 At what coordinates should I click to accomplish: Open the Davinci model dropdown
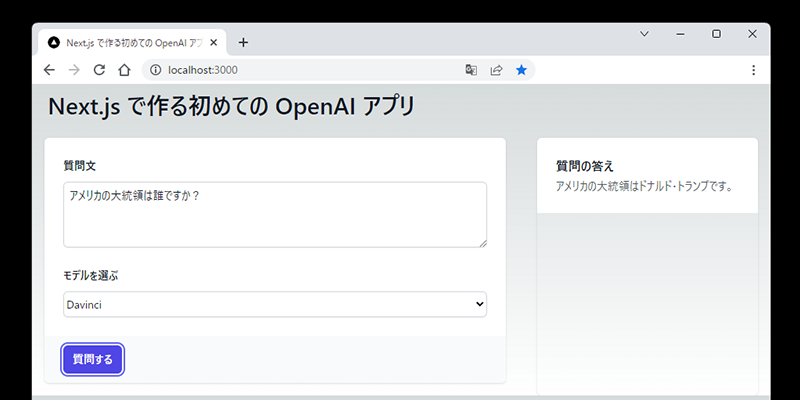(275, 304)
